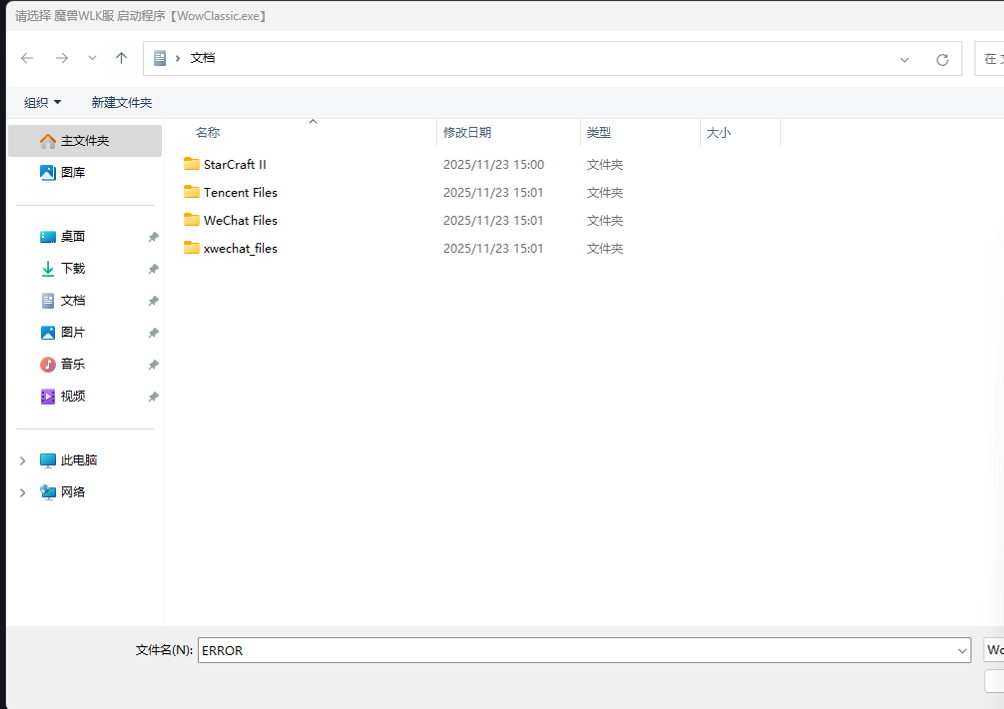This screenshot has height=709, width=1004.
Task: Expand the 网络 tree node
Action: (23, 493)
